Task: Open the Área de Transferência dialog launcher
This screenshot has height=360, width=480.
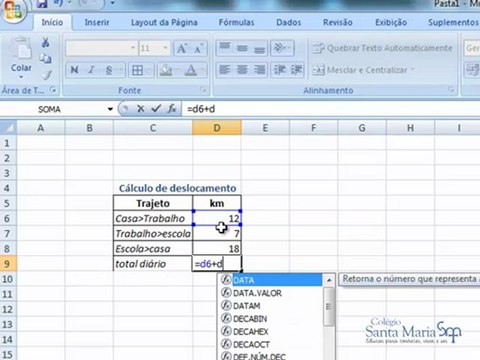Action: 53,89
